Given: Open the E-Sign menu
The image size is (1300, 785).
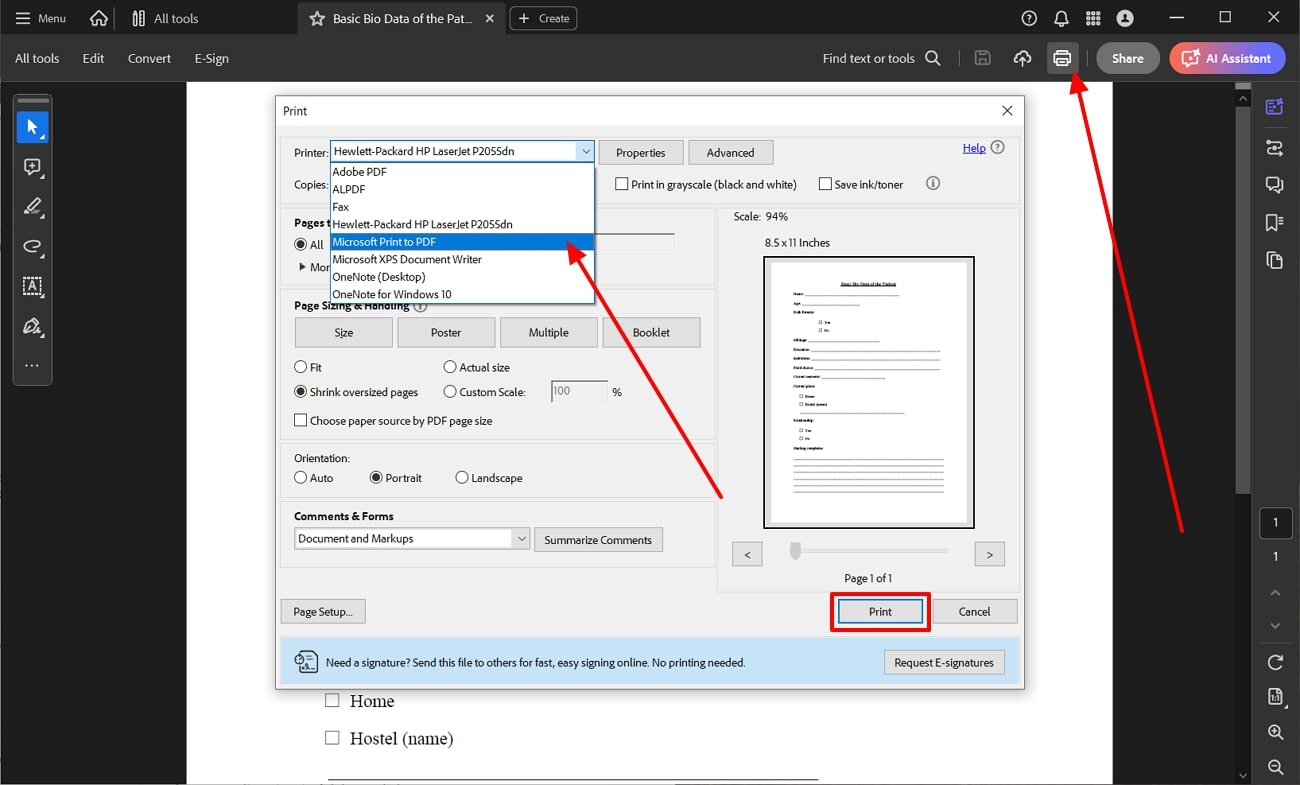Looking at the screenshot, I should click(x=211, y=58).
